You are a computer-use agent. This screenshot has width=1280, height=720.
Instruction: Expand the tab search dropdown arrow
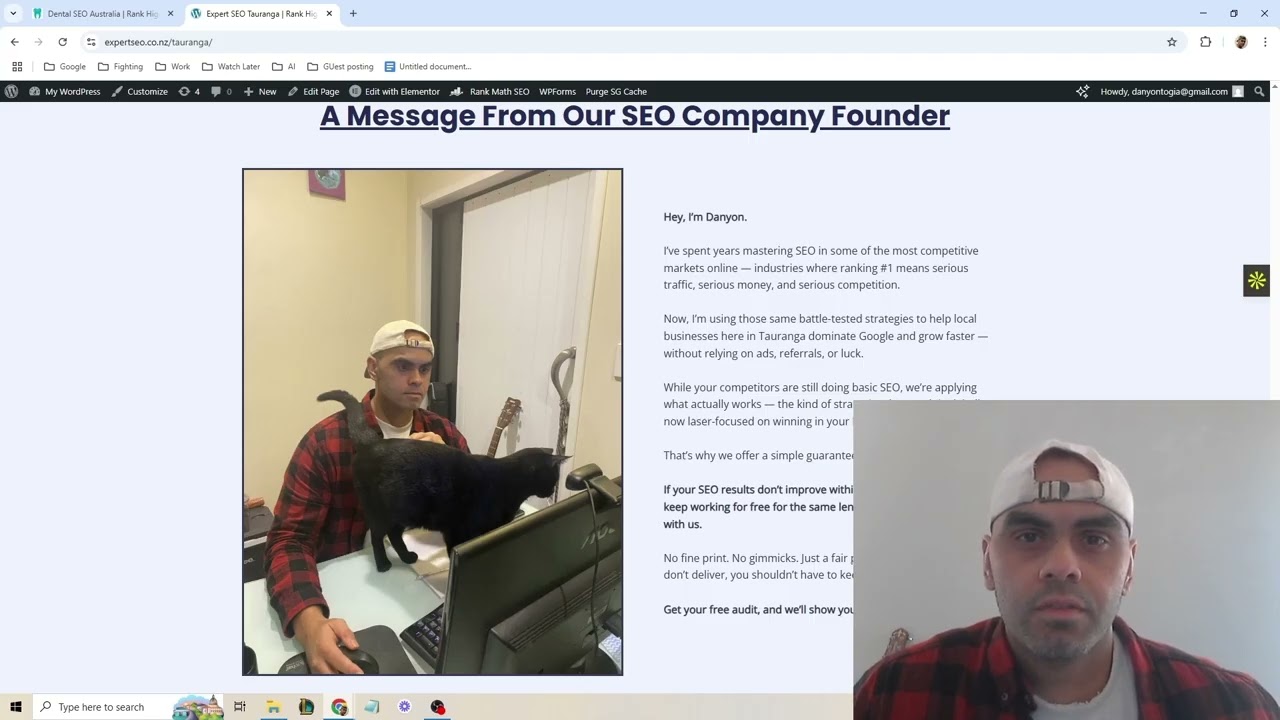(13, 14)
